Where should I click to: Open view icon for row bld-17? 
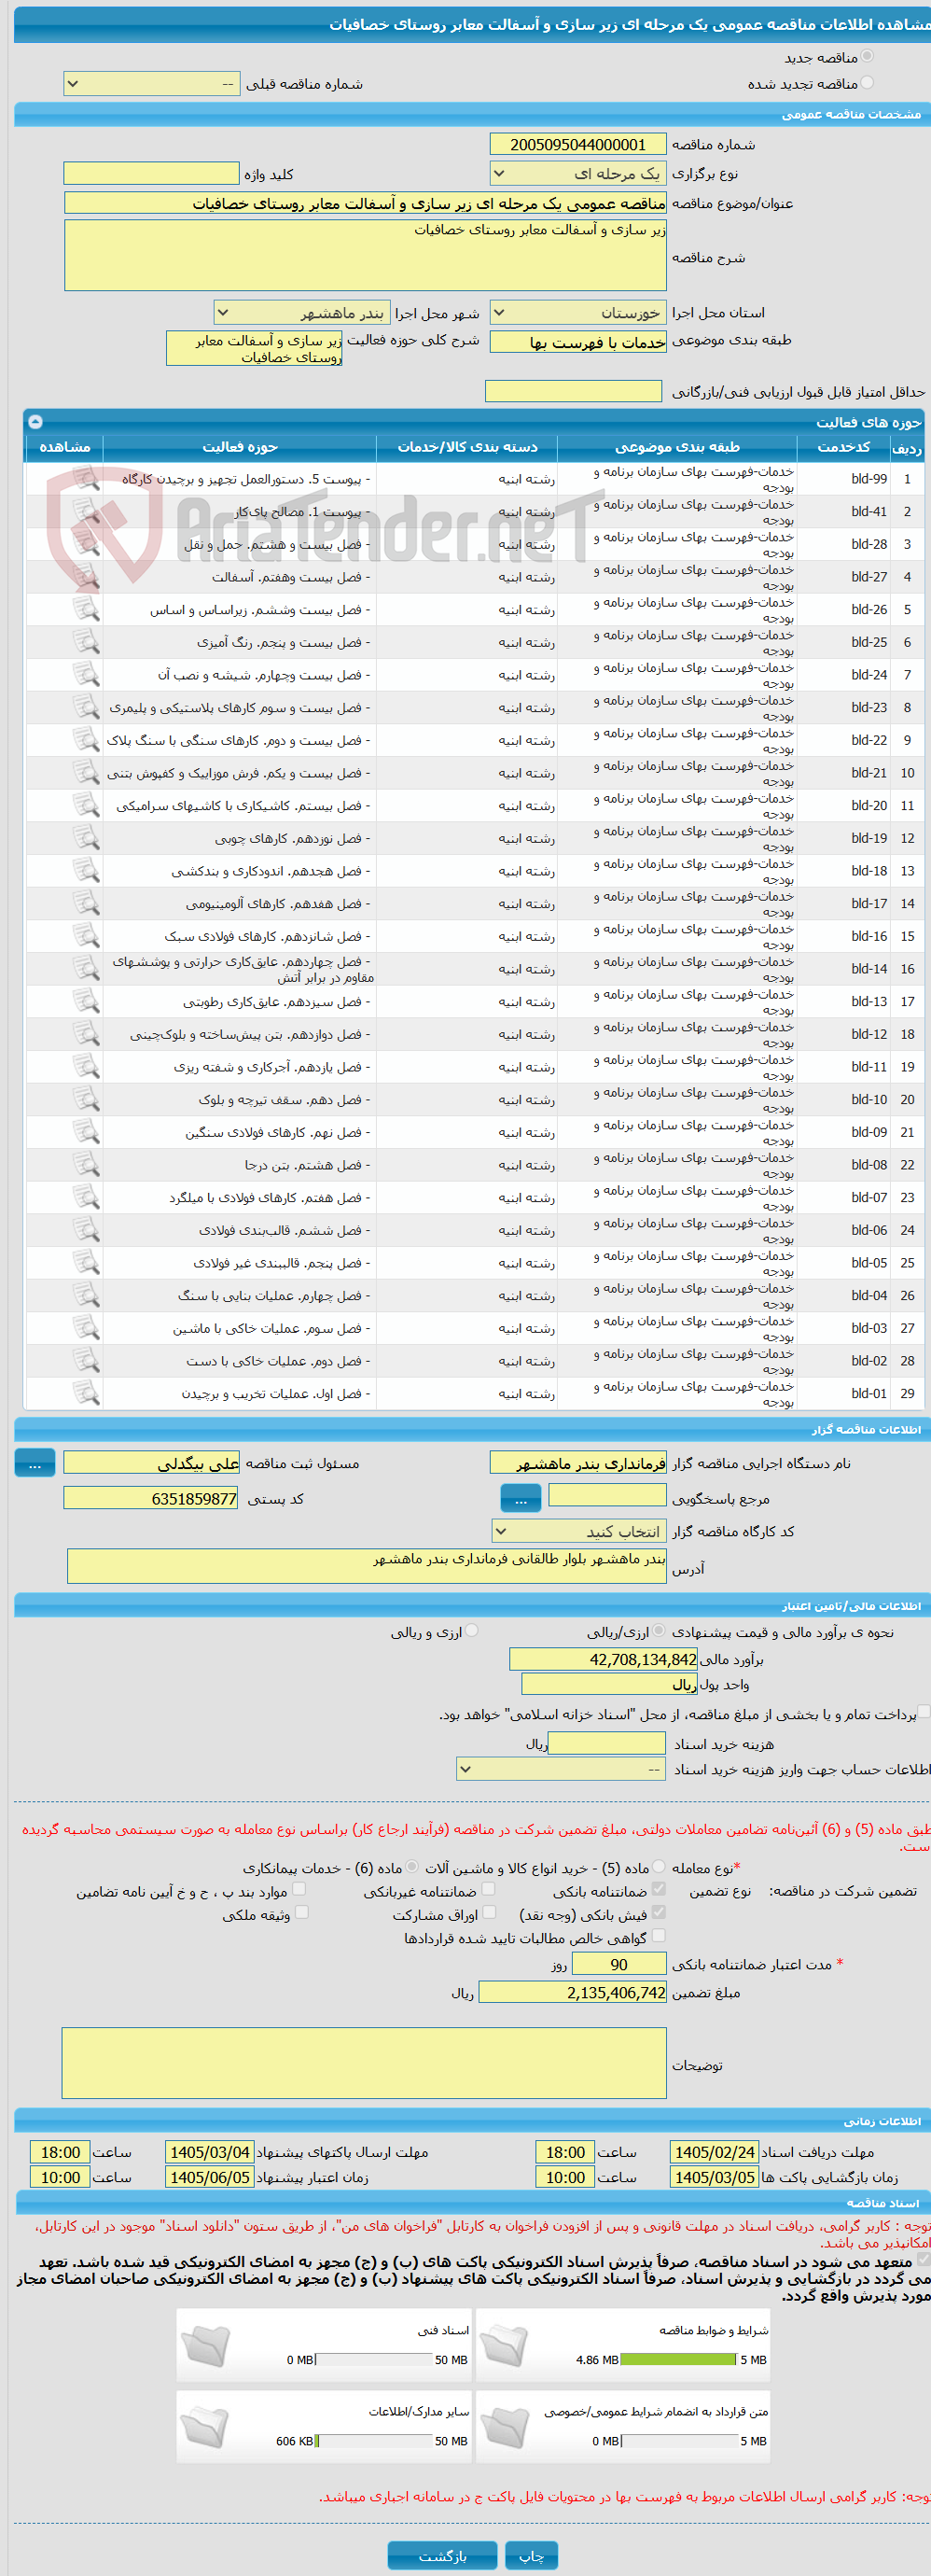[x=87, y=903]
